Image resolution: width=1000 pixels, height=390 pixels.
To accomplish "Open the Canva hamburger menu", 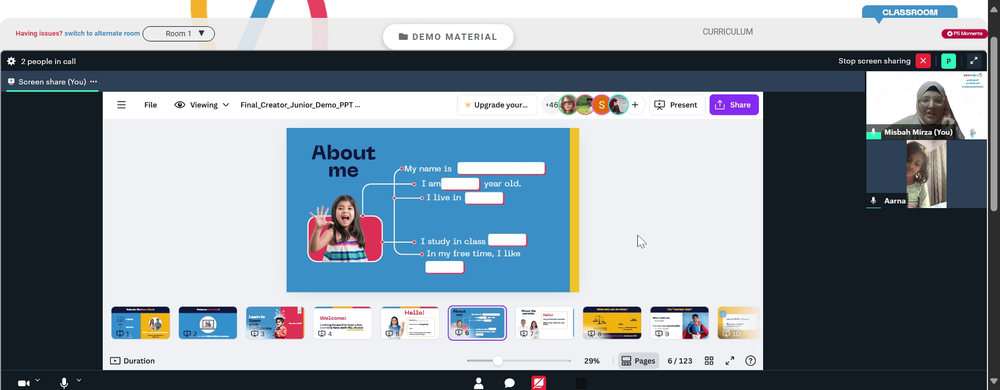I will pos(121,105).
